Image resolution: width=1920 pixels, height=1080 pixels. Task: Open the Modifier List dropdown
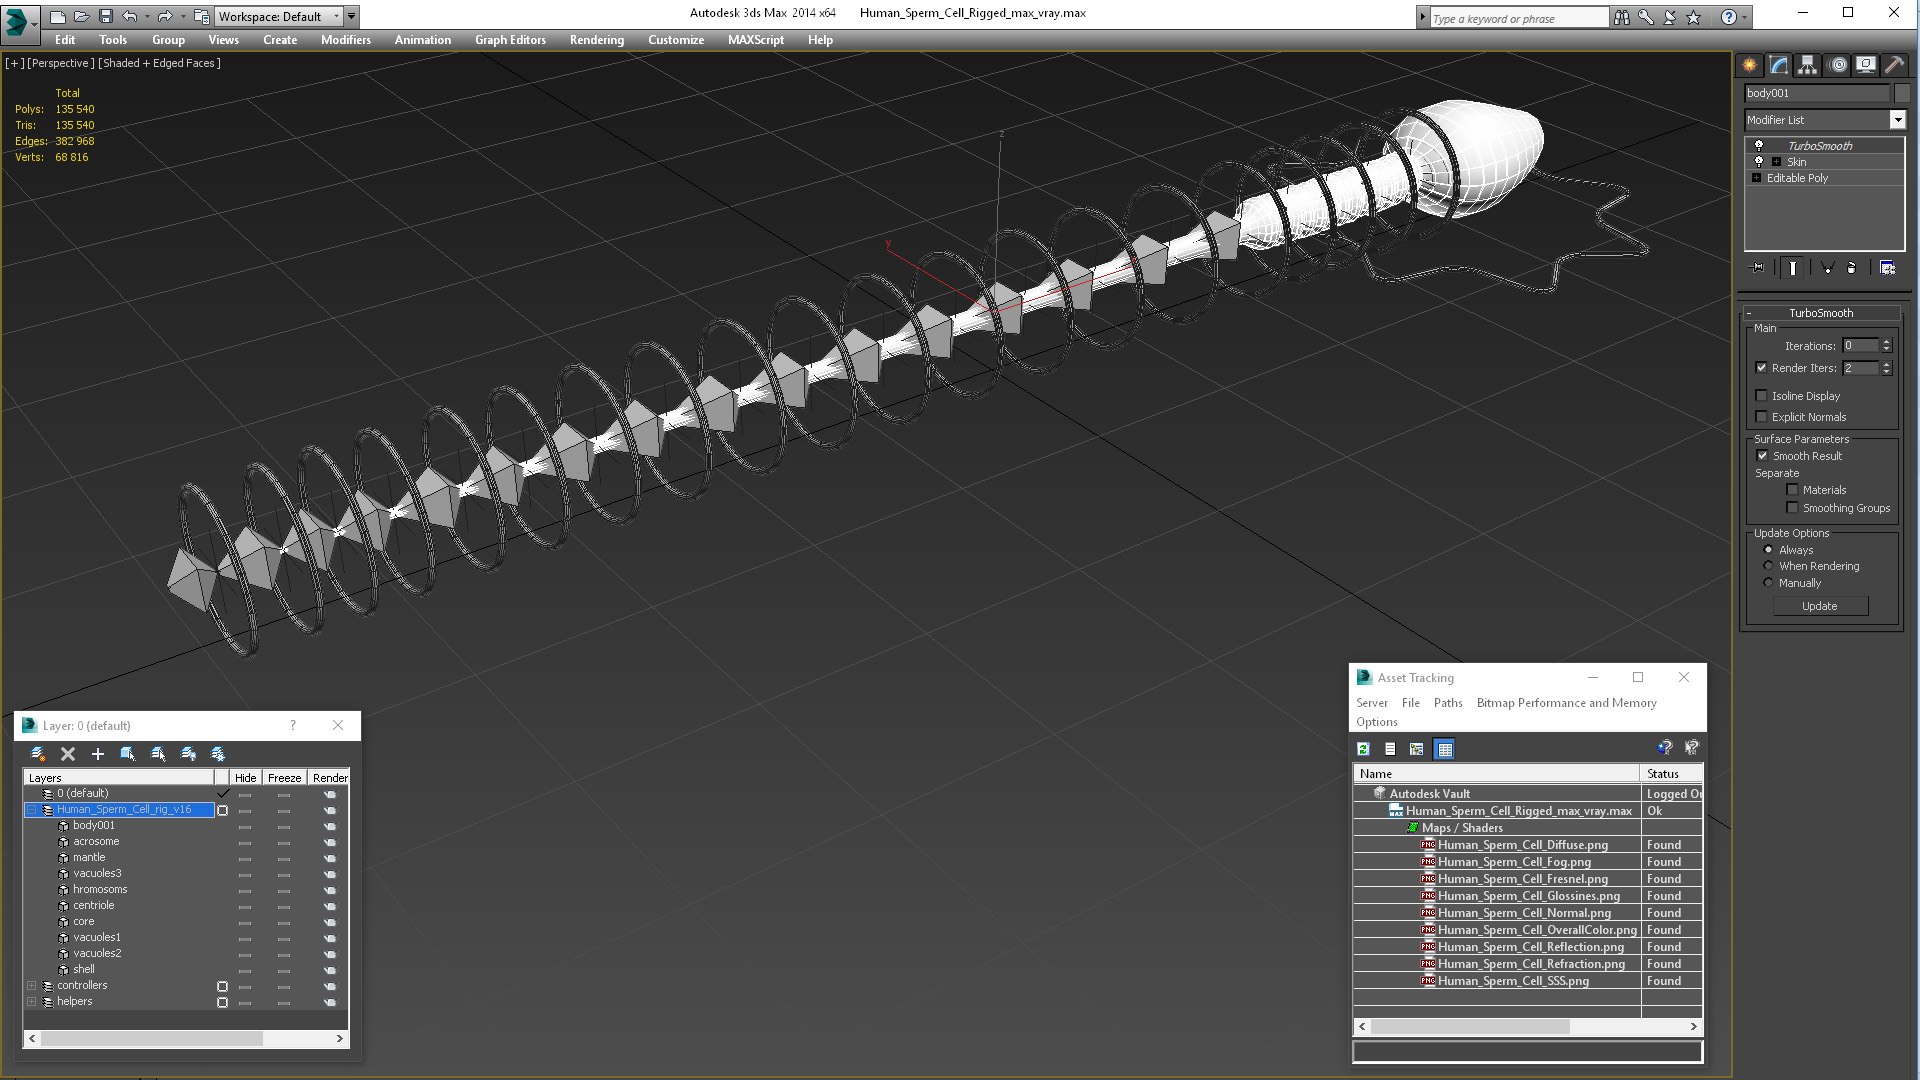pyautogui.click(x=1897, y=120)
